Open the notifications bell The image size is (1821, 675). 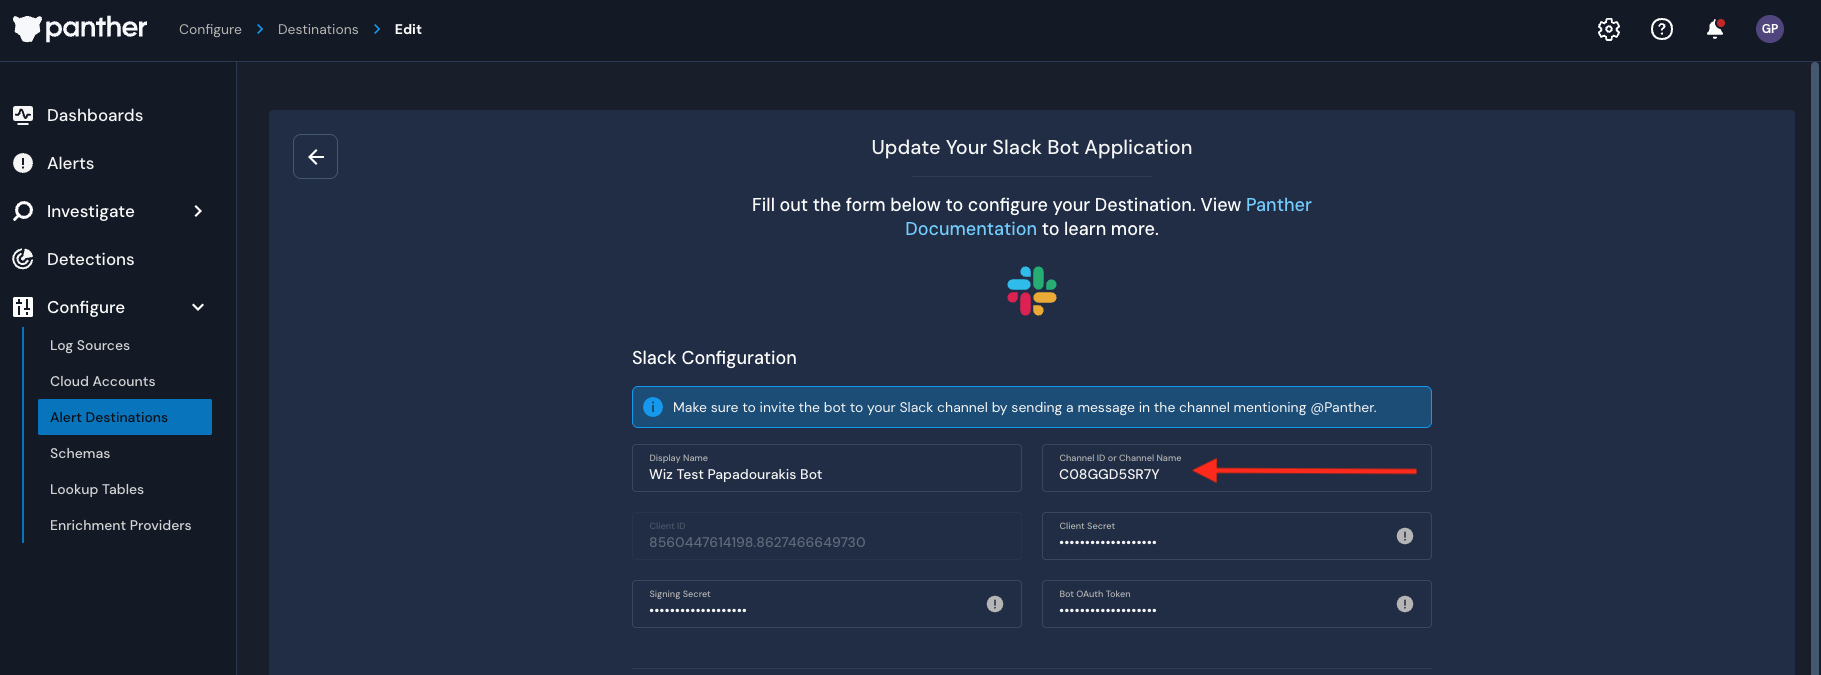click(1715, 30)
